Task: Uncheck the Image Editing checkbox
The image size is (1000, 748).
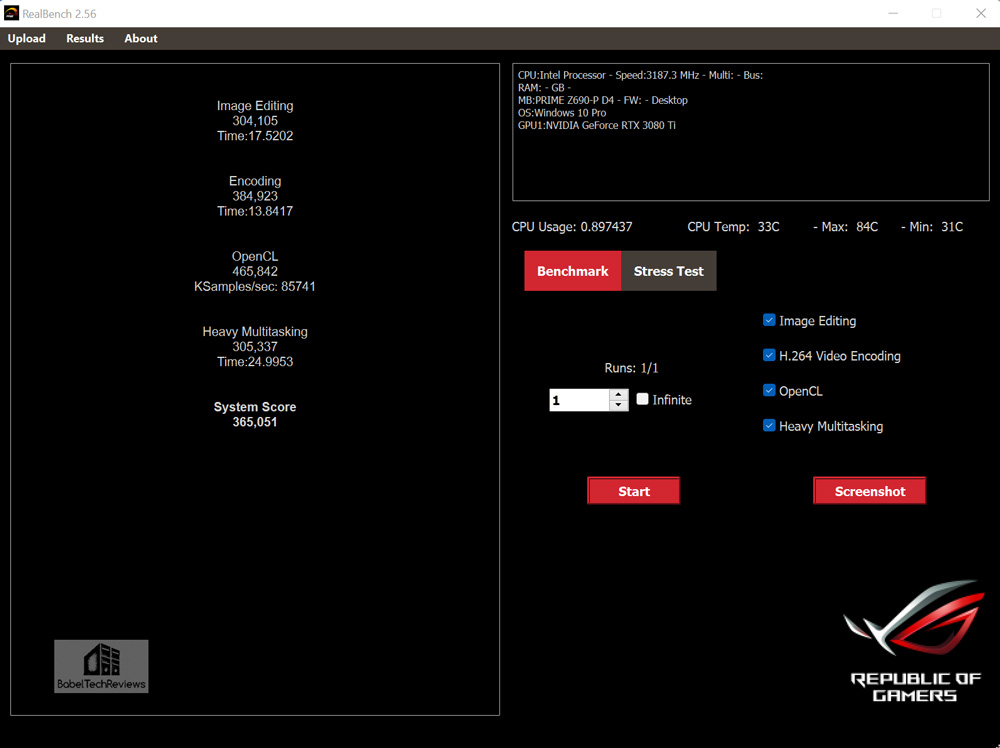Action: click(x=769, y=320)
